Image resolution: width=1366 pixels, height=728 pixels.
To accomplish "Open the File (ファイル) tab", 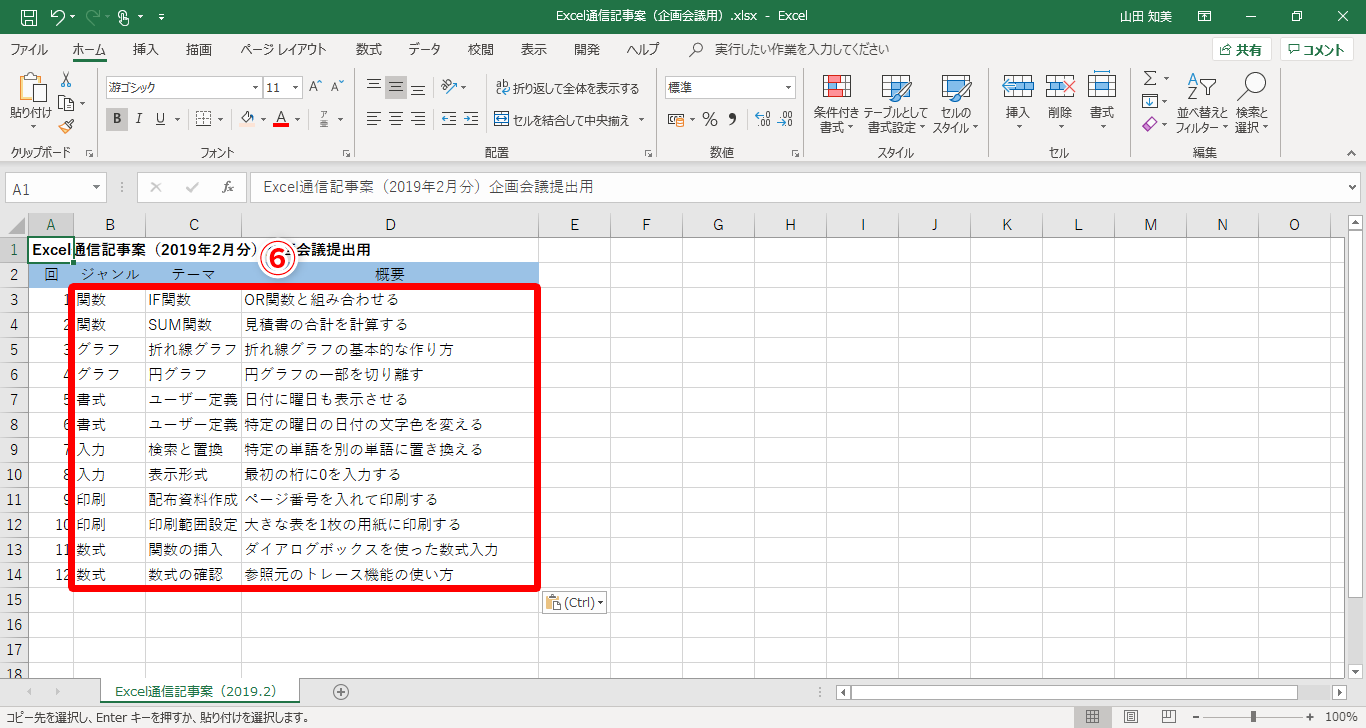I will tap(29, 49).
